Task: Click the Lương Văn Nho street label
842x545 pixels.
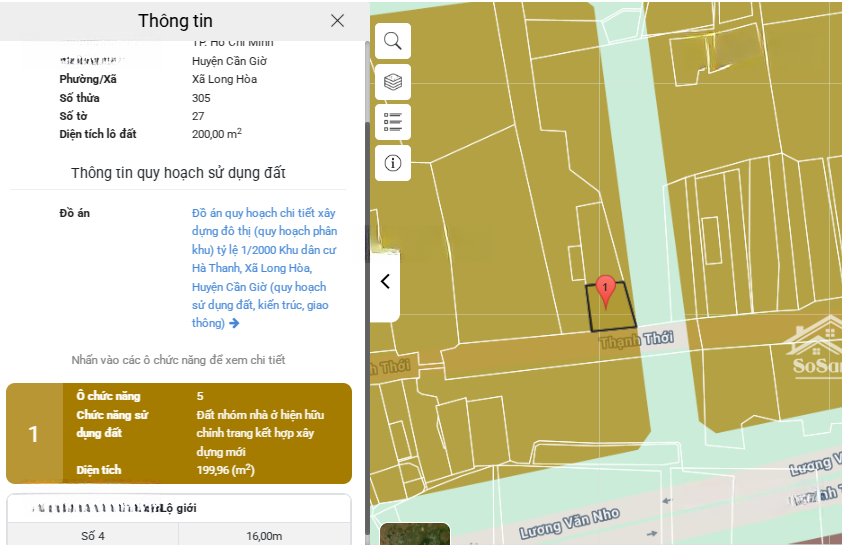Action: (x=570, y=522)
